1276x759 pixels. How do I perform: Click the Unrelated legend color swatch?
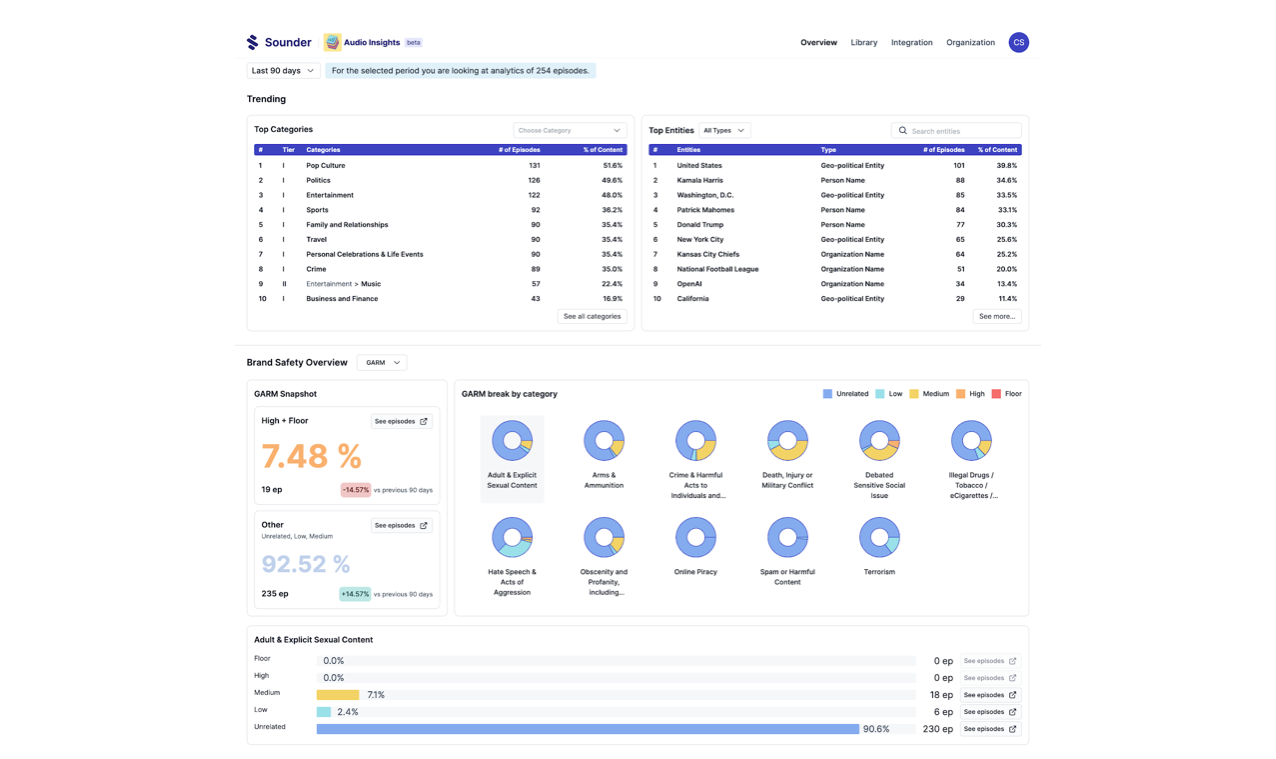tap(827, 394)
